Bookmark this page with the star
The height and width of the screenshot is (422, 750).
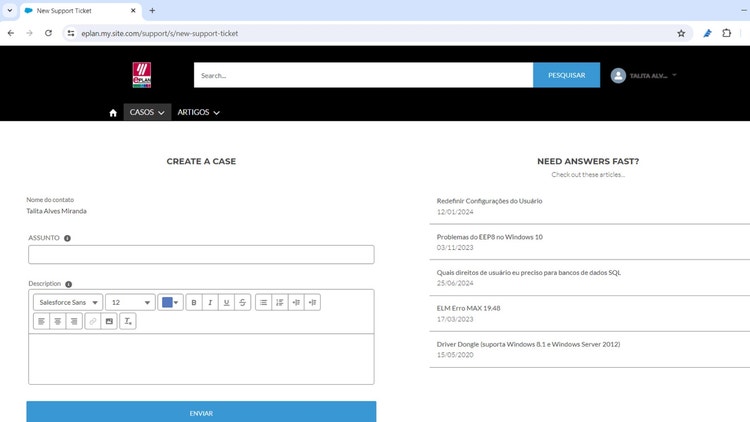tap(681, 33)
